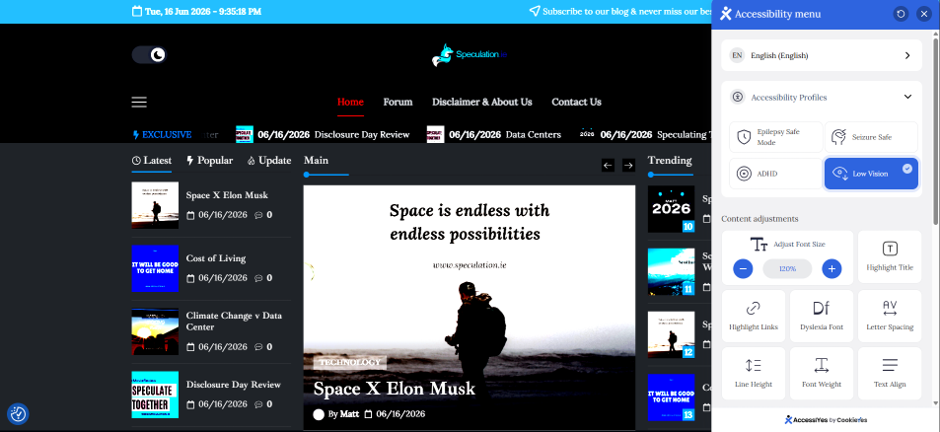Toggle Highlight Links option
Viewport: 940px width, 432px height.
coord(754,316)
